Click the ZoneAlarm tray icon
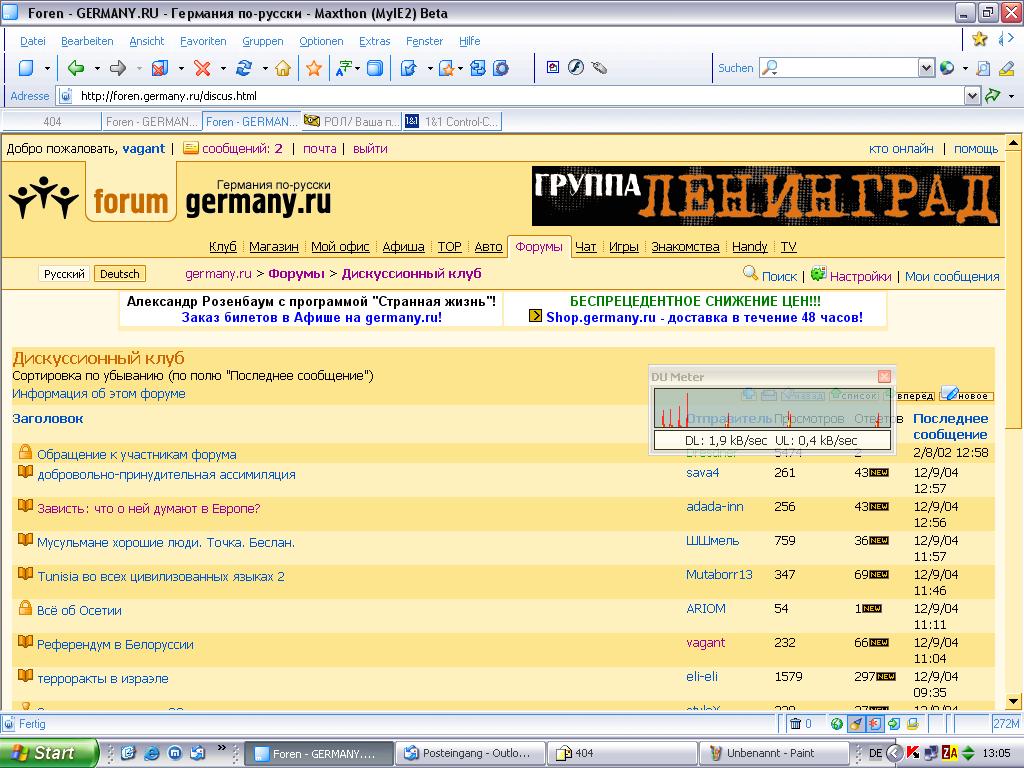 click(x=950, y=753)
